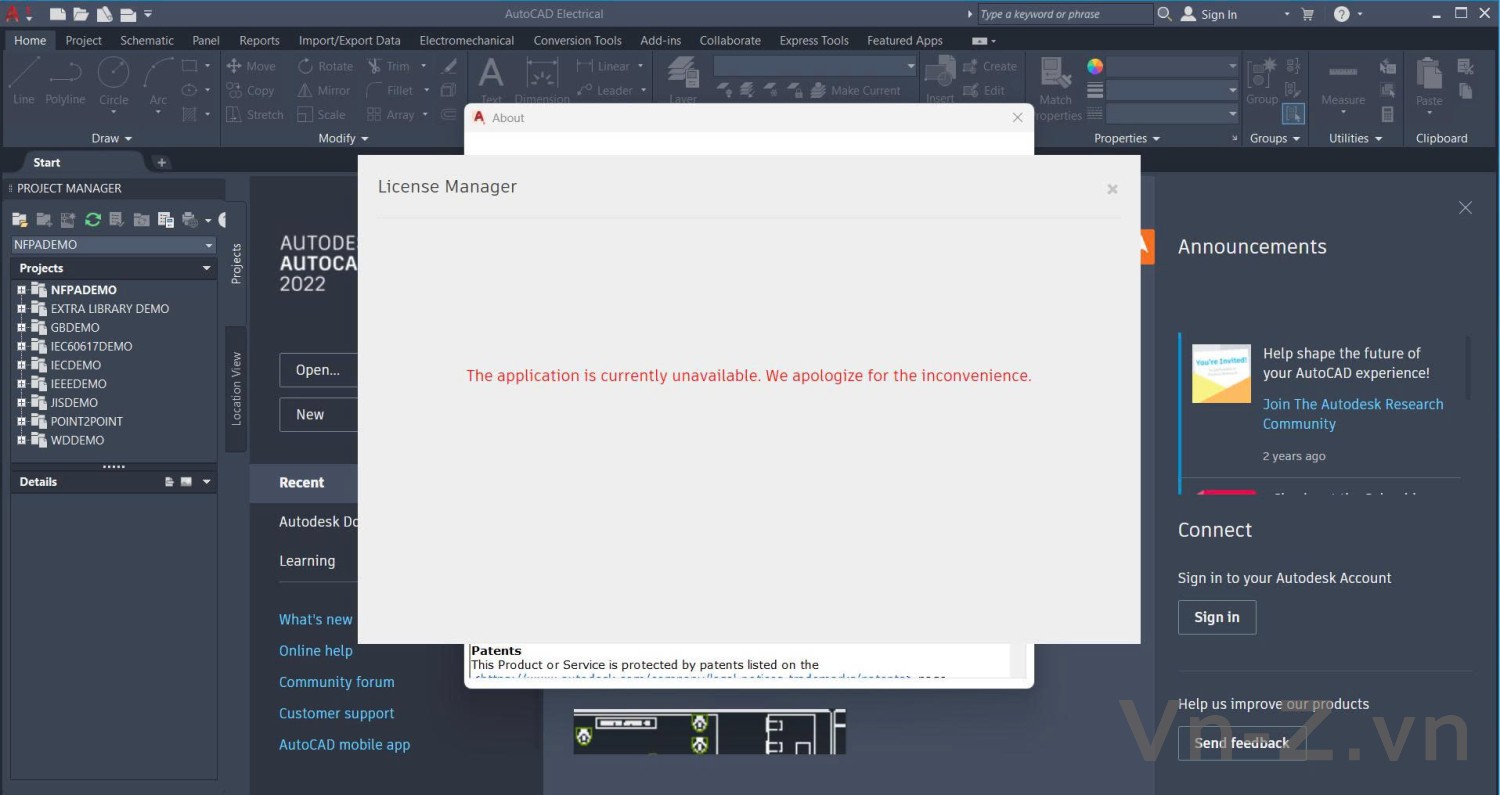Expand the NFPADEMO project tree node
Screen dimensions: 1500x795
point(20,290)
